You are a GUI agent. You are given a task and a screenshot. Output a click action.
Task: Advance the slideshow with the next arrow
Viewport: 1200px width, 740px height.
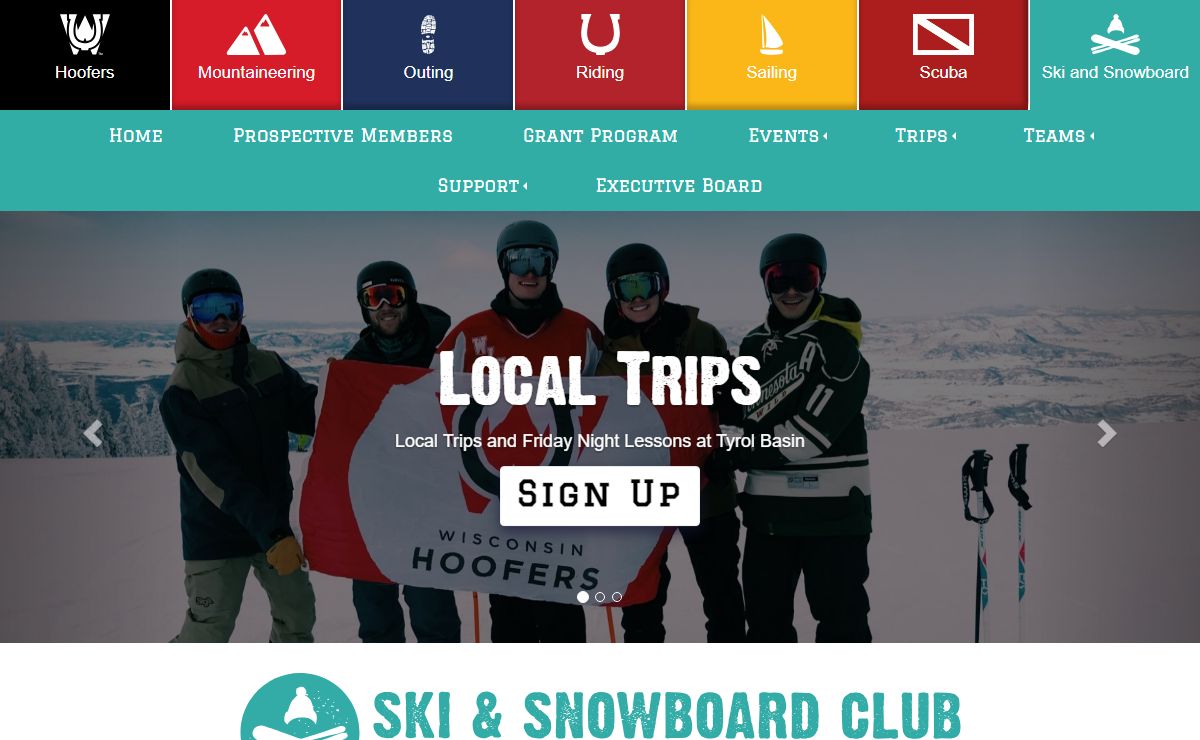pos(1106,433)
